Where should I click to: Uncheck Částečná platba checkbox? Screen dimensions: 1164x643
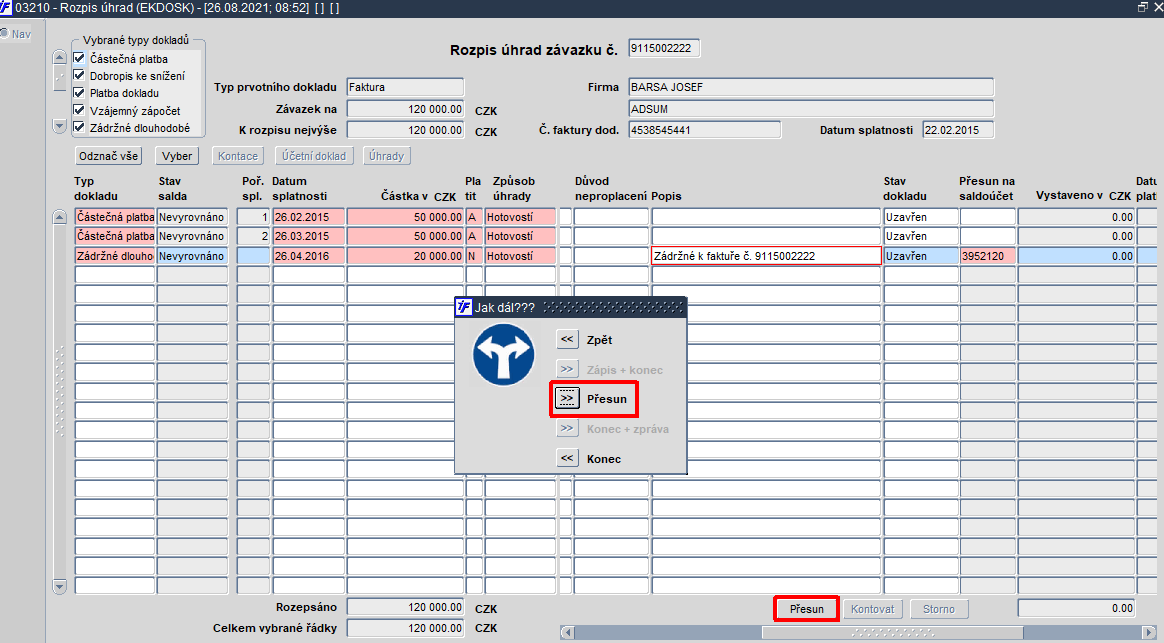(x=79, y=58)
